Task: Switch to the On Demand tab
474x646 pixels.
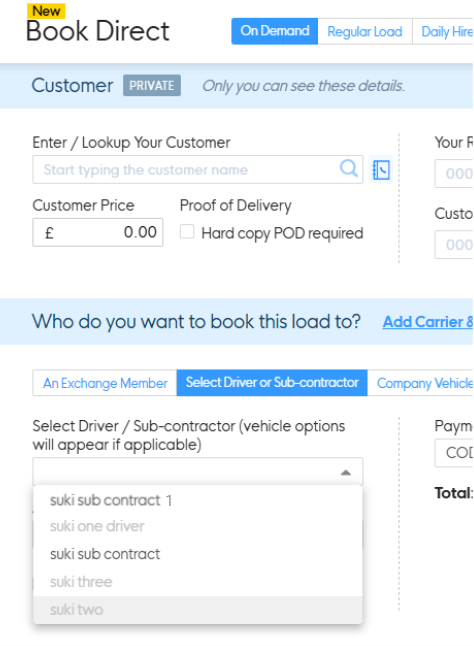Action: tap(275, 31)
